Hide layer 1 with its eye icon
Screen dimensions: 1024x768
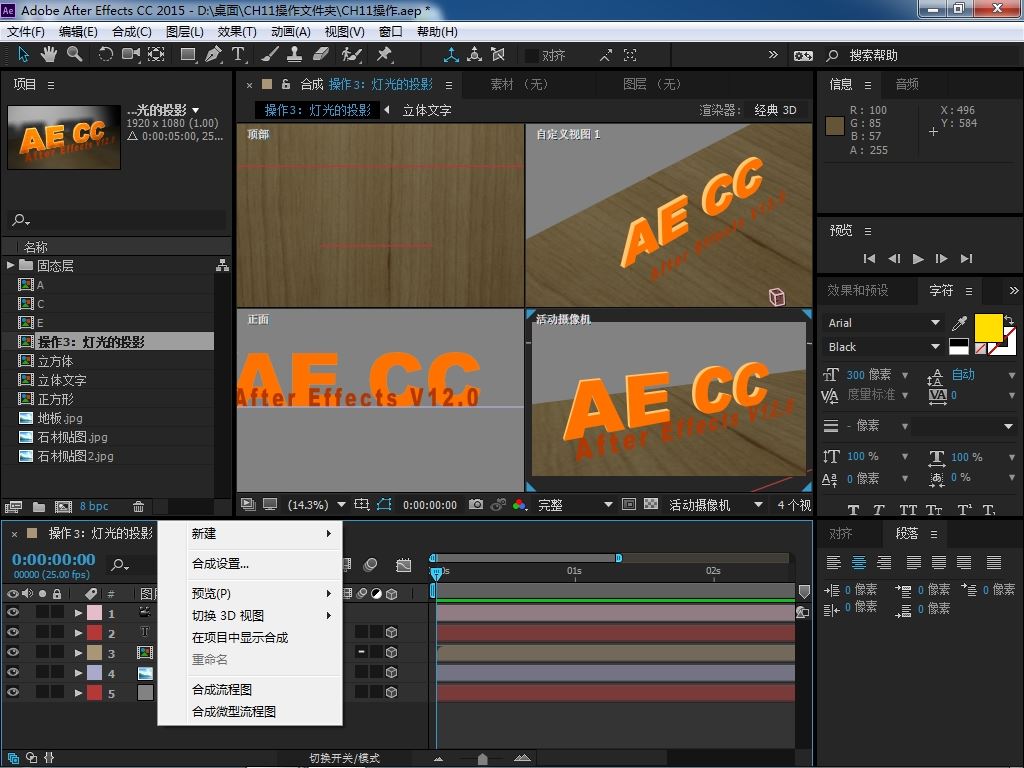pos(12,612)
